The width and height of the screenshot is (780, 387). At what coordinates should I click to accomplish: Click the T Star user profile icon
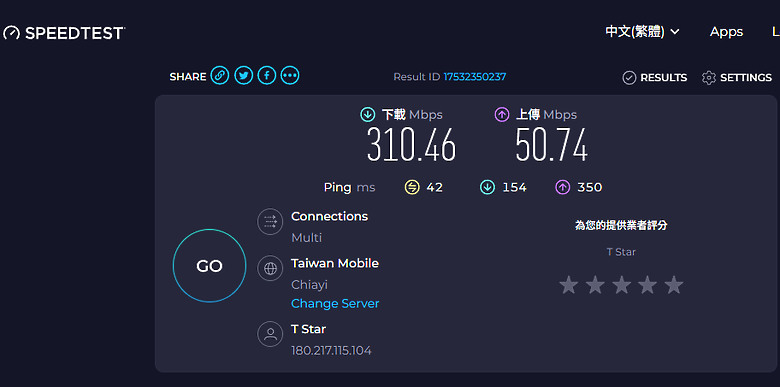(x=270, y=334)
